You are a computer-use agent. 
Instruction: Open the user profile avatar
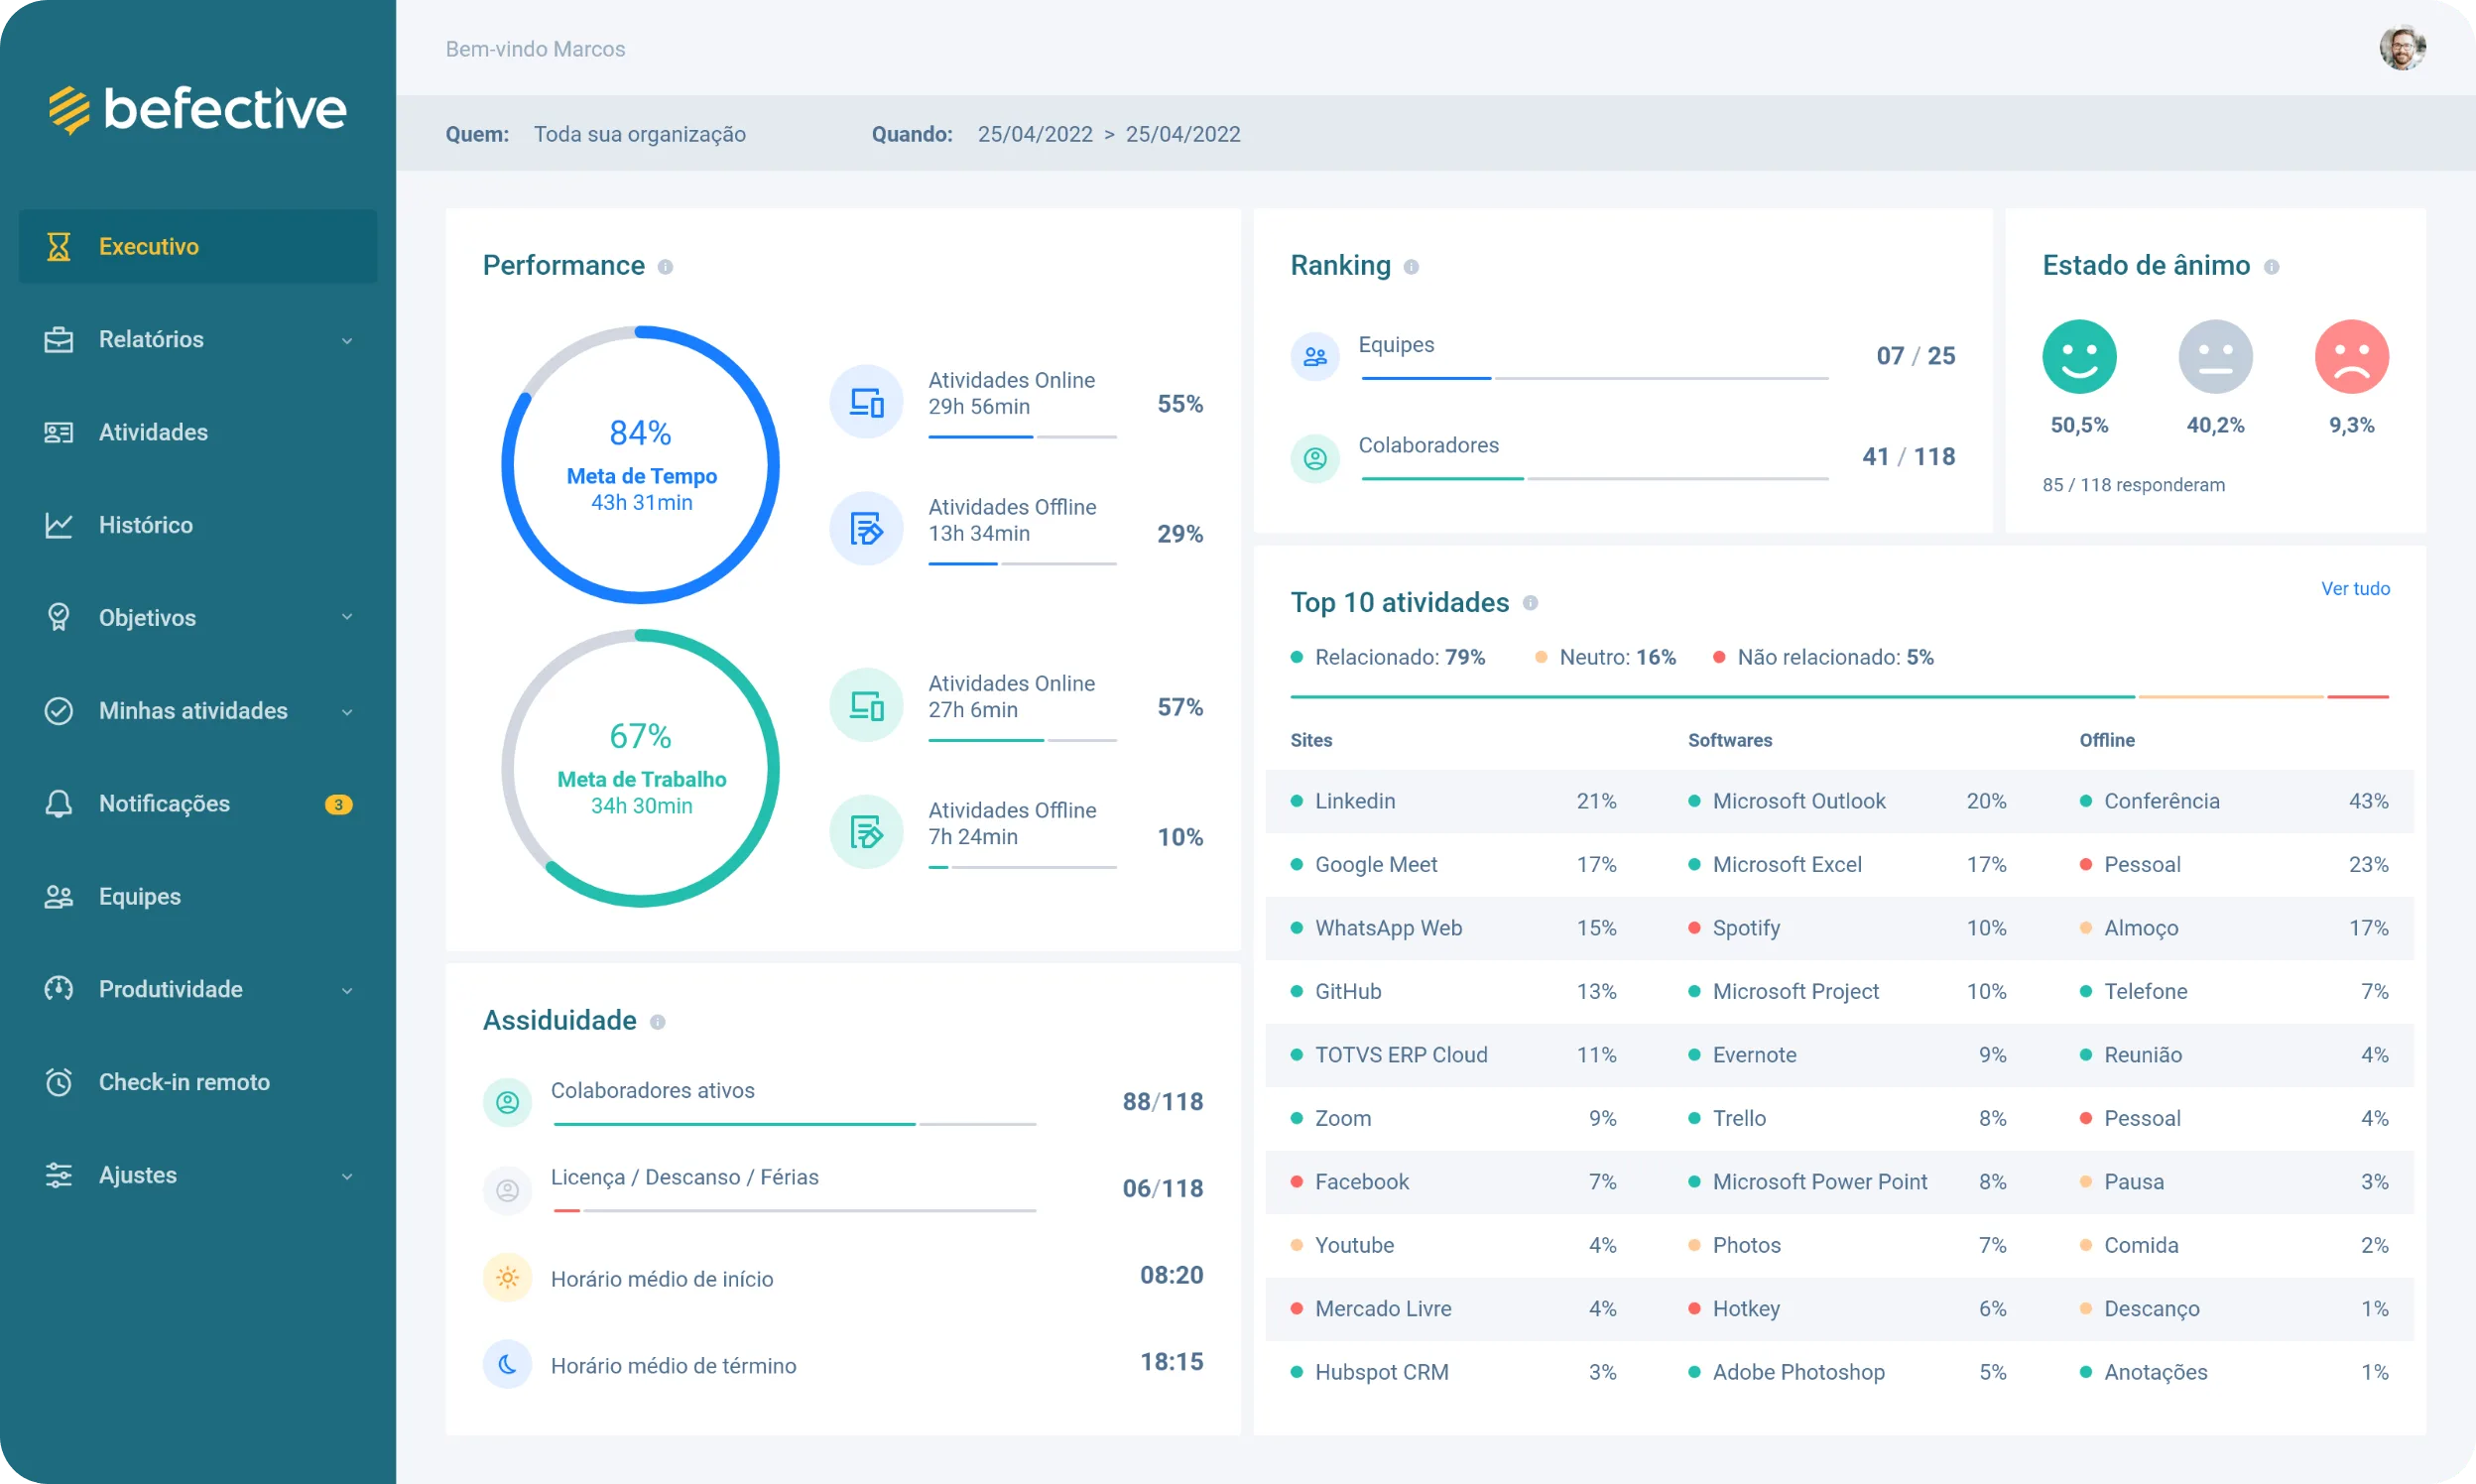[x=2401, y=48]
